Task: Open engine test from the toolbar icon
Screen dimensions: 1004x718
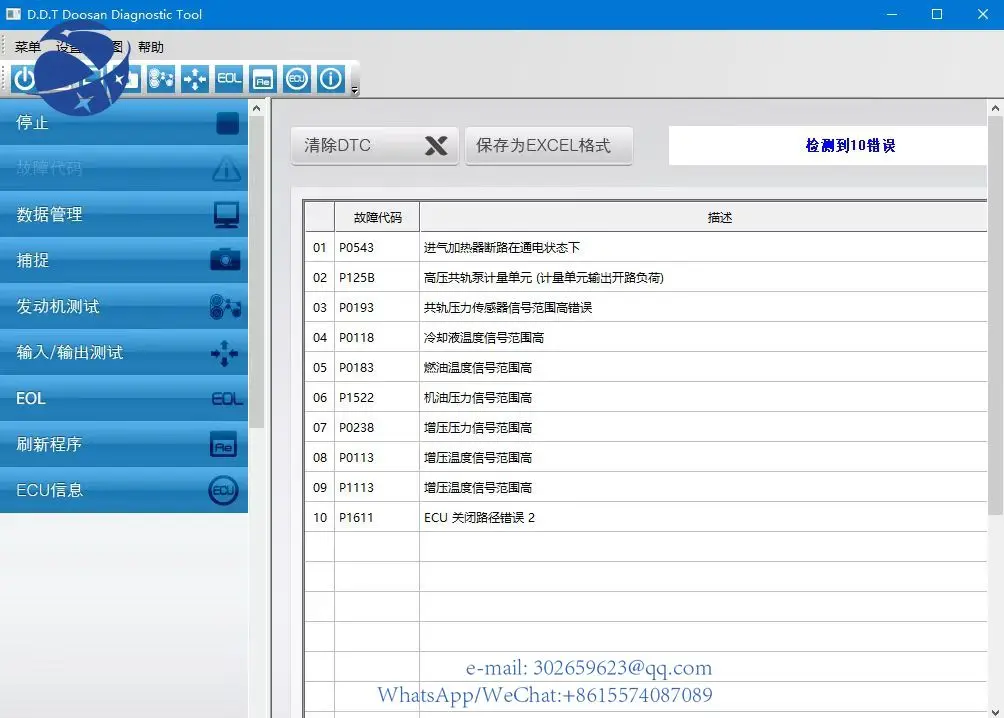Action: click(x=161, y=79)
